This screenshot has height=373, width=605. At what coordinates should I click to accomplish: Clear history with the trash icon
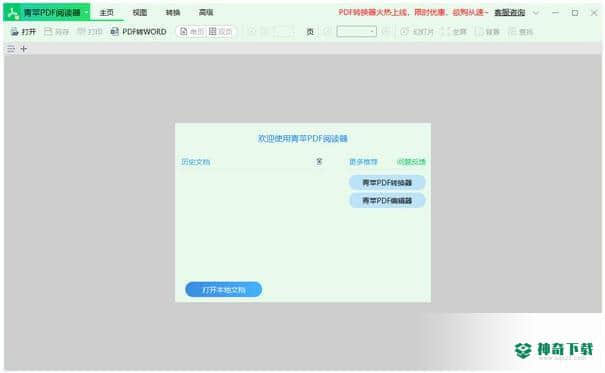319,162
